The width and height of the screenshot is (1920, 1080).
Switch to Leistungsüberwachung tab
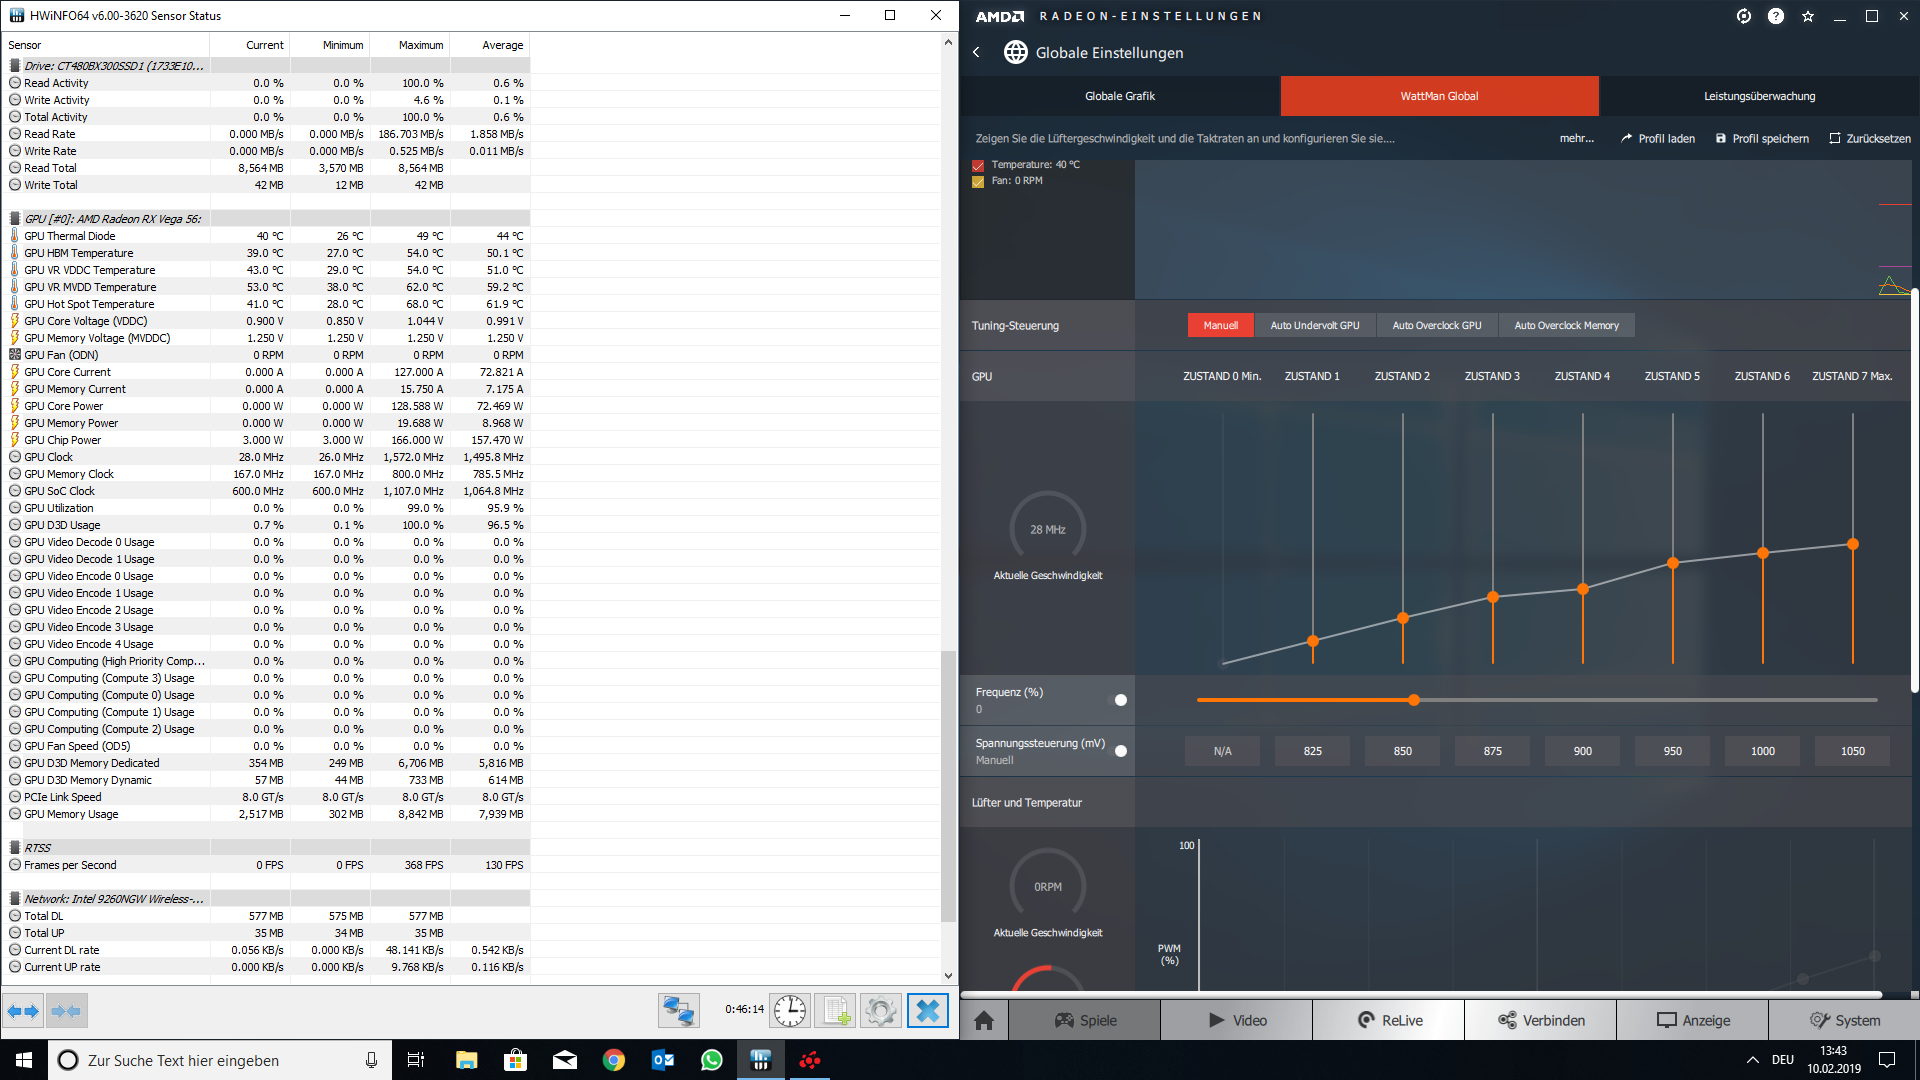[1759, 96]
